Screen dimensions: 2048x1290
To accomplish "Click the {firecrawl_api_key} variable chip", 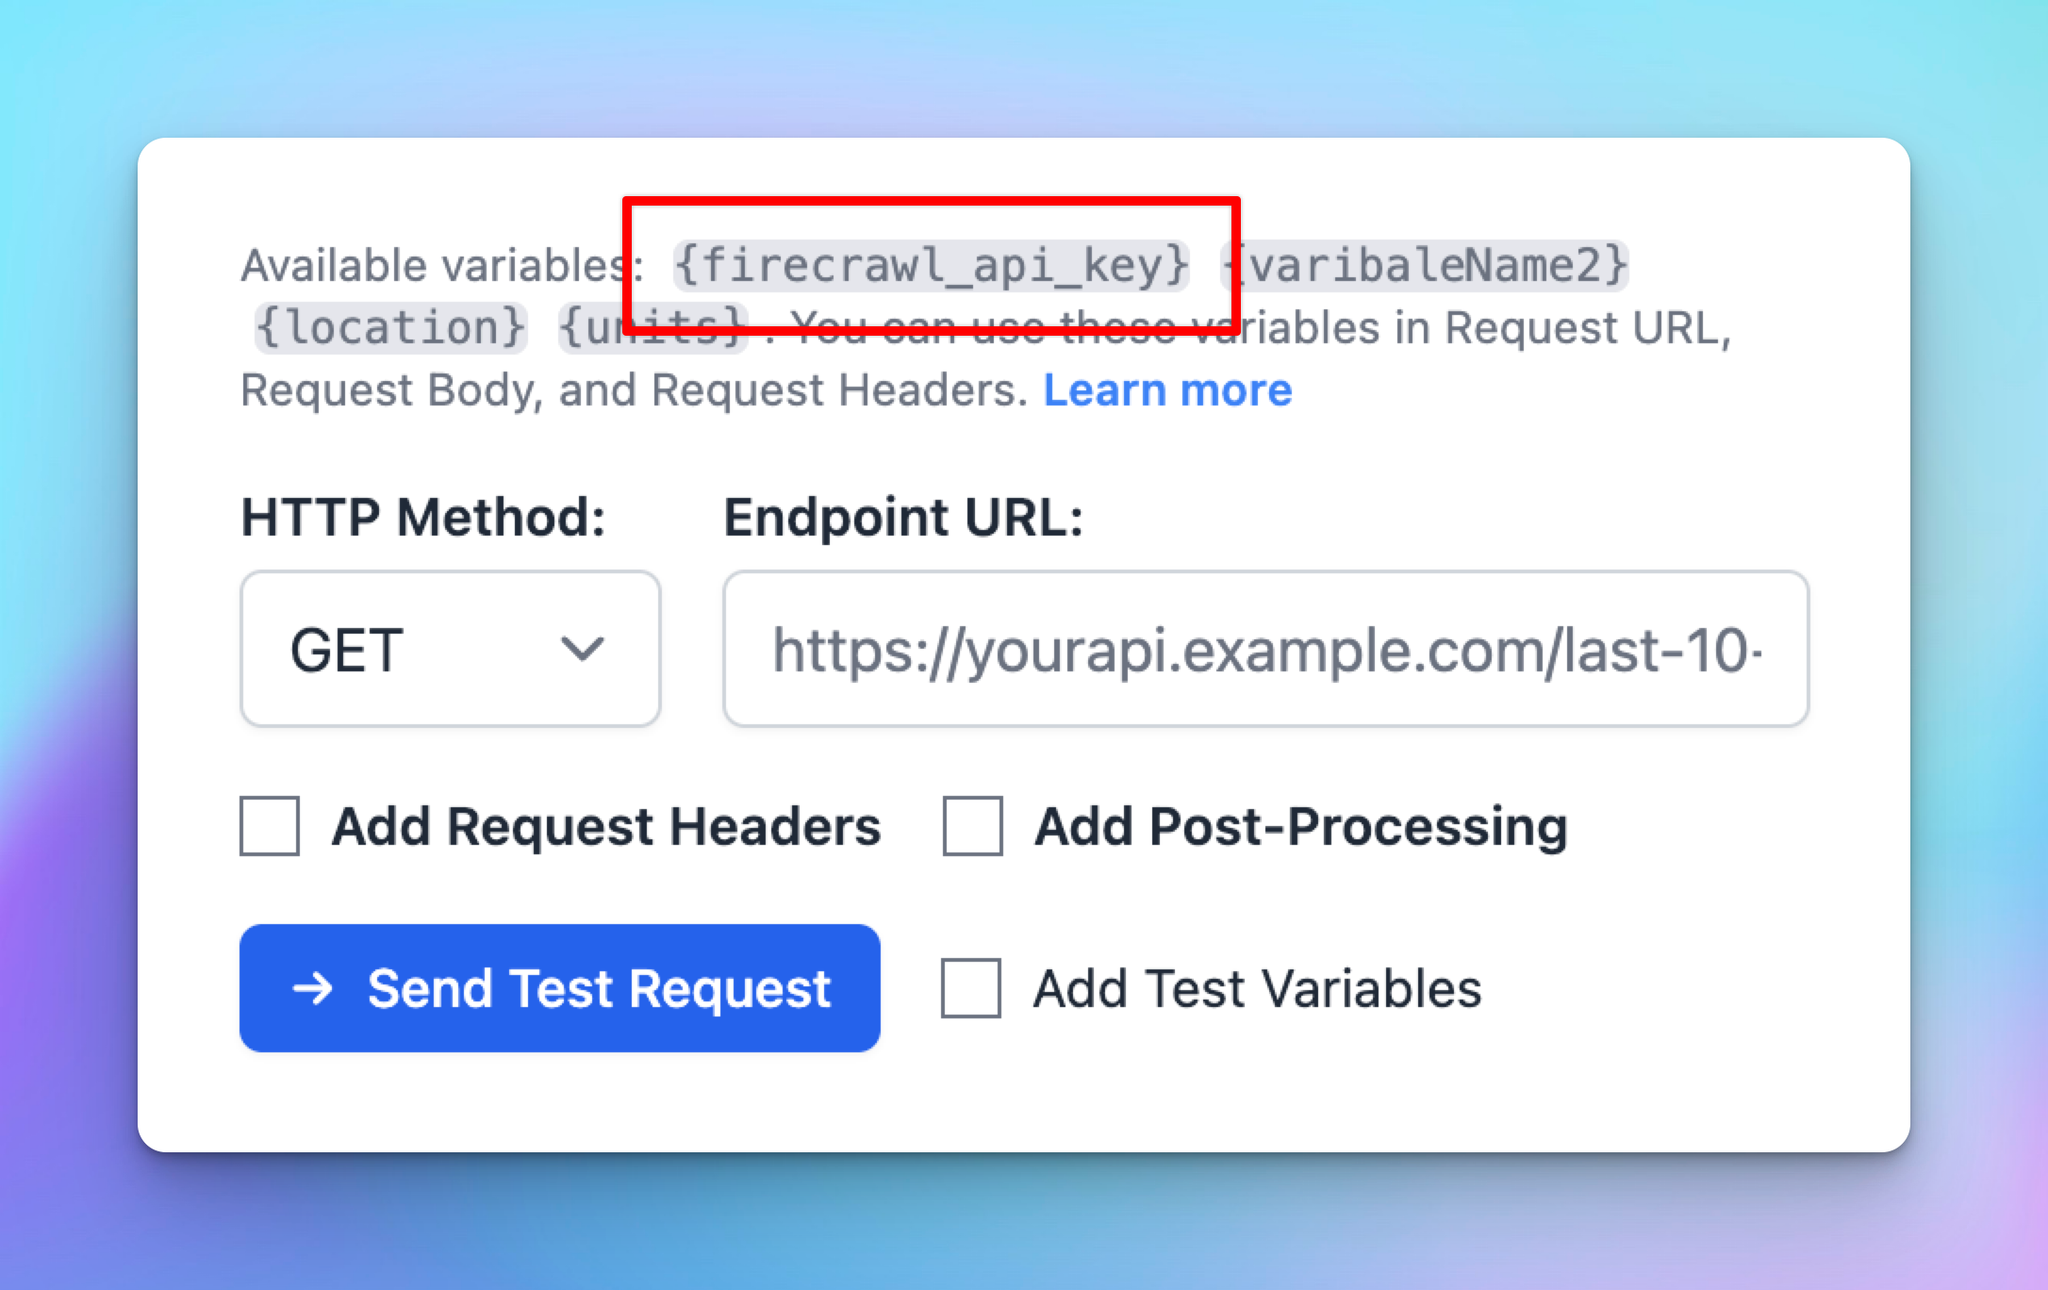I will [931, 265].
